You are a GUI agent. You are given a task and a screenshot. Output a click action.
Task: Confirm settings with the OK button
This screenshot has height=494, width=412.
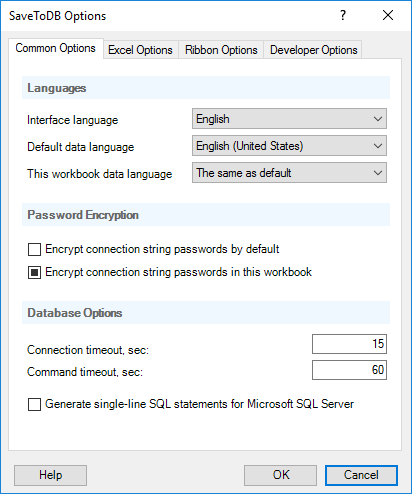point(280,475)
